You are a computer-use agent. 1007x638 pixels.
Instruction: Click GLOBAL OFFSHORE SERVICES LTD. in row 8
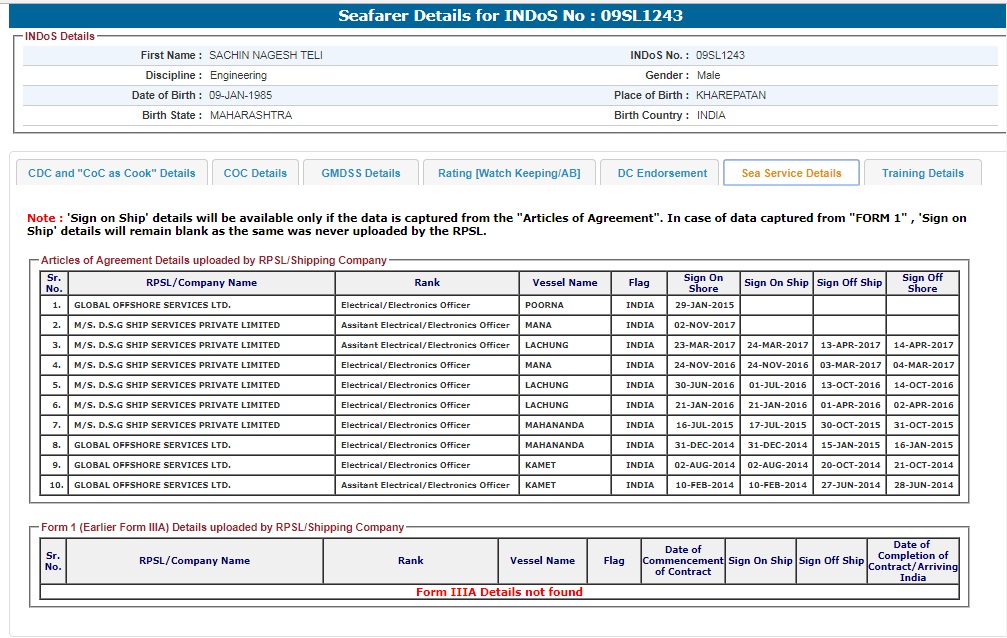coord(152,445)
